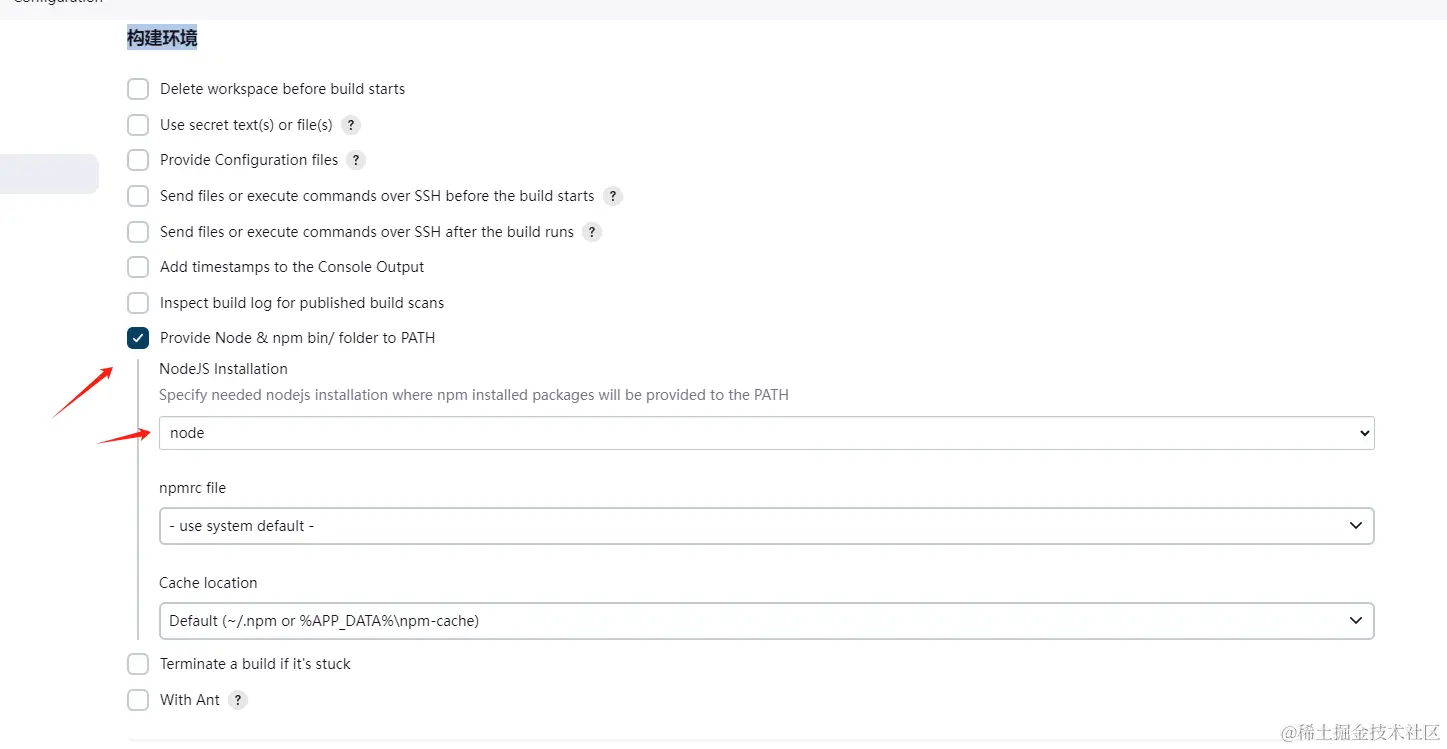
Task: Open the Cache location dropdown
Action: pos(766,621)
